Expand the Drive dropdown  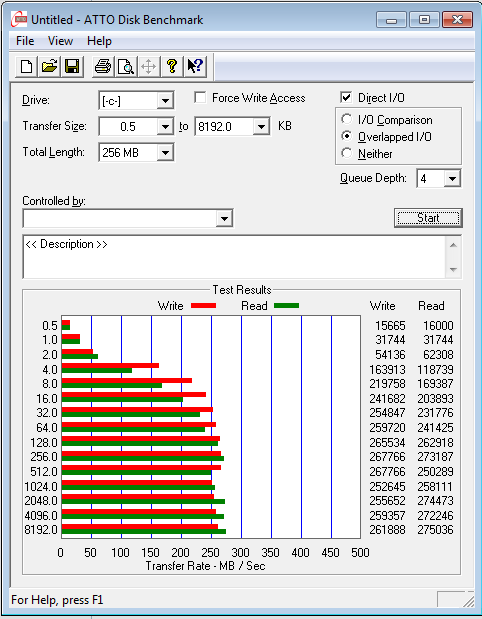tap(165, 101)
